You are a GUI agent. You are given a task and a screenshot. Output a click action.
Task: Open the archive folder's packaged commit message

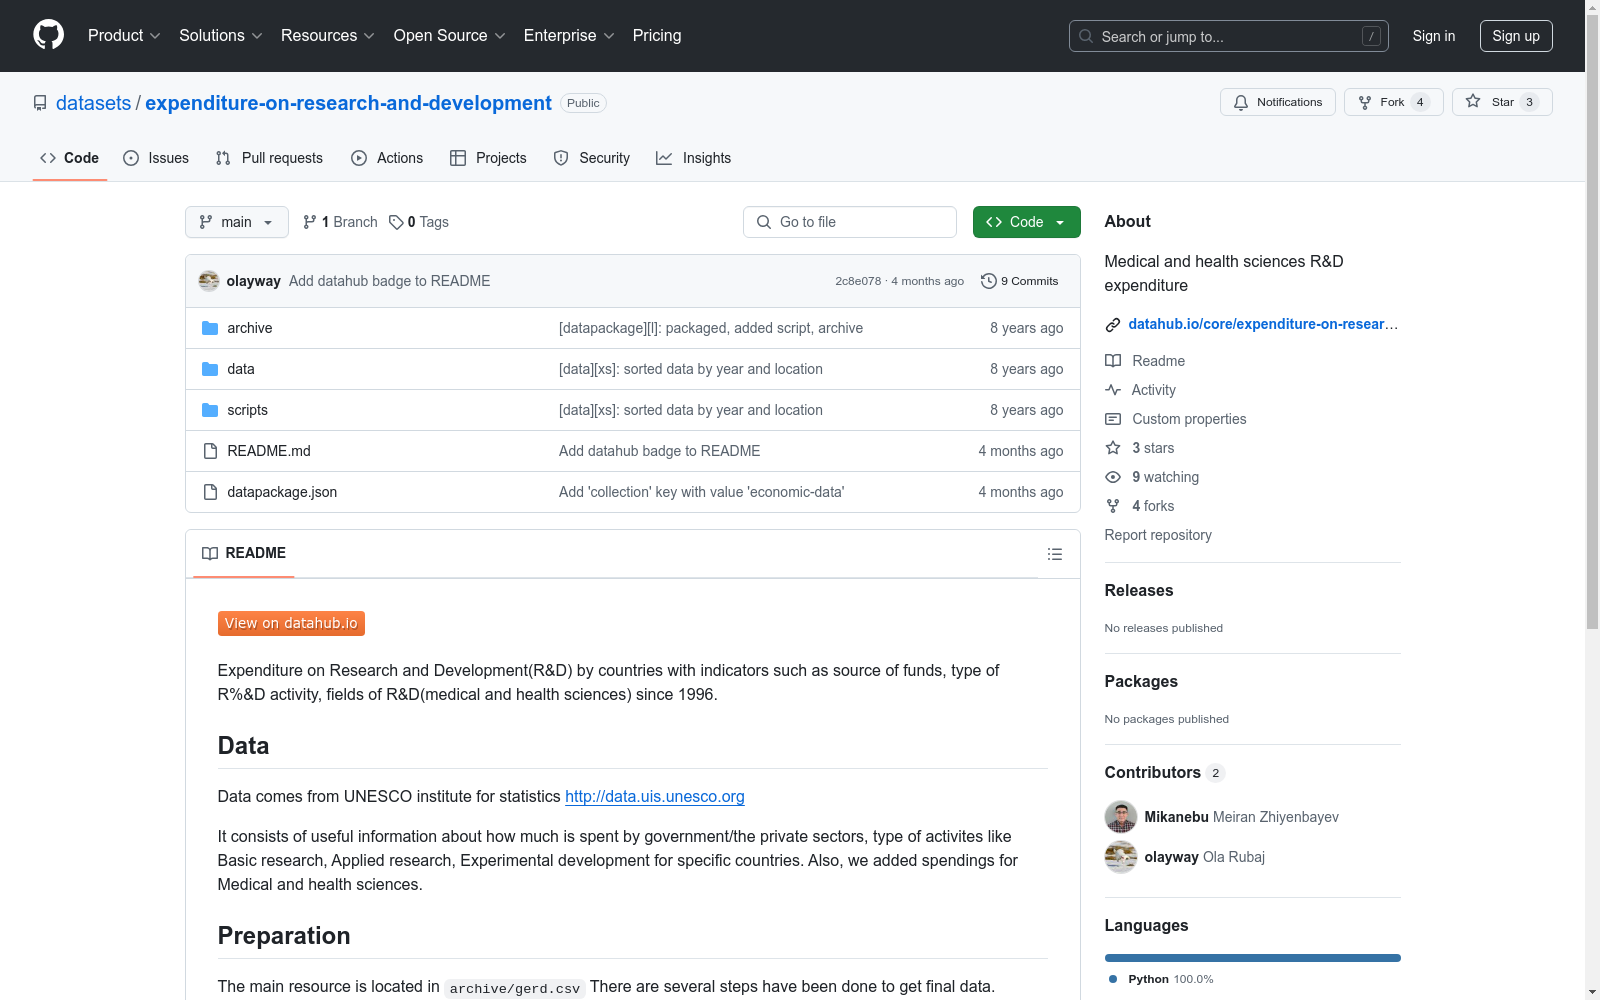[711, 328]
